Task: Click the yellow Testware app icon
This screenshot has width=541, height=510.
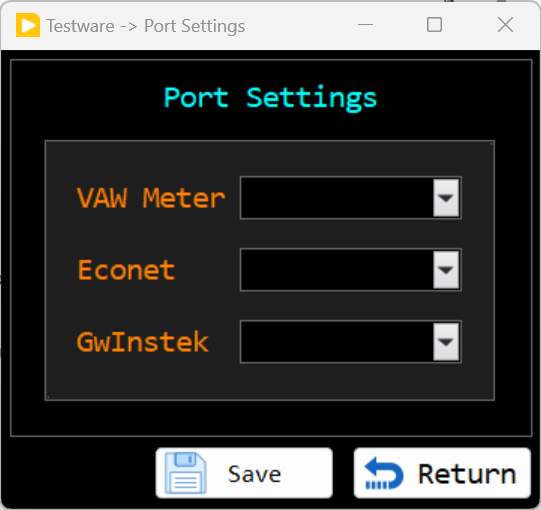Action: [x=28, y=25]
